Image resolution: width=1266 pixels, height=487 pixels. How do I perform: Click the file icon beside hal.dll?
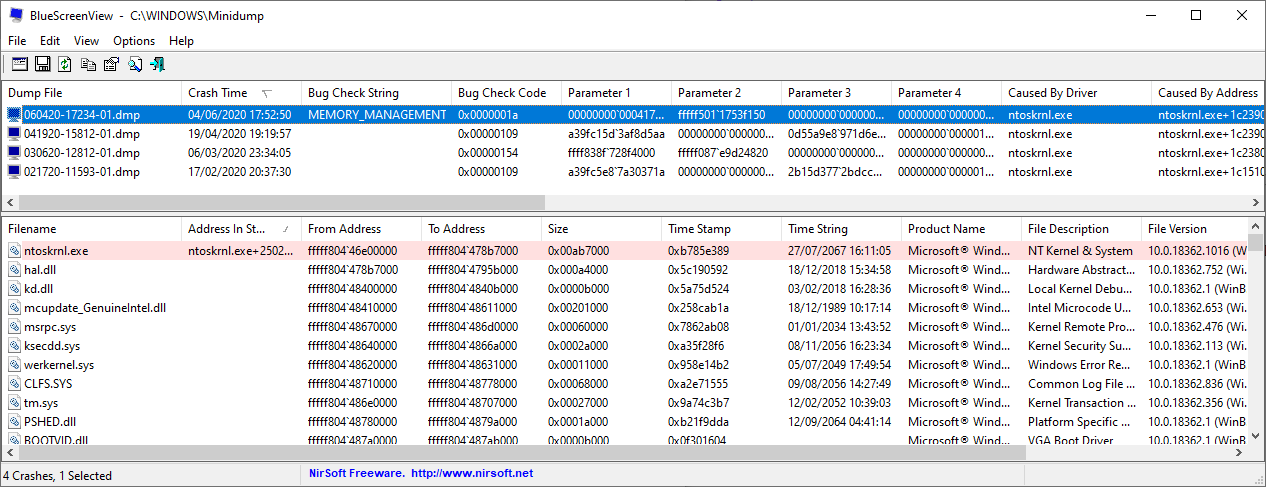pyautogui.click(x=14, y=270)
